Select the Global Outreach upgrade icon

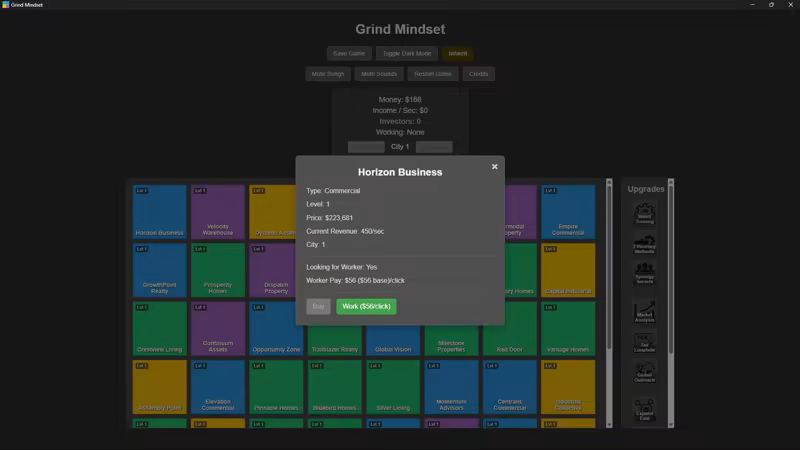[644, 373]
